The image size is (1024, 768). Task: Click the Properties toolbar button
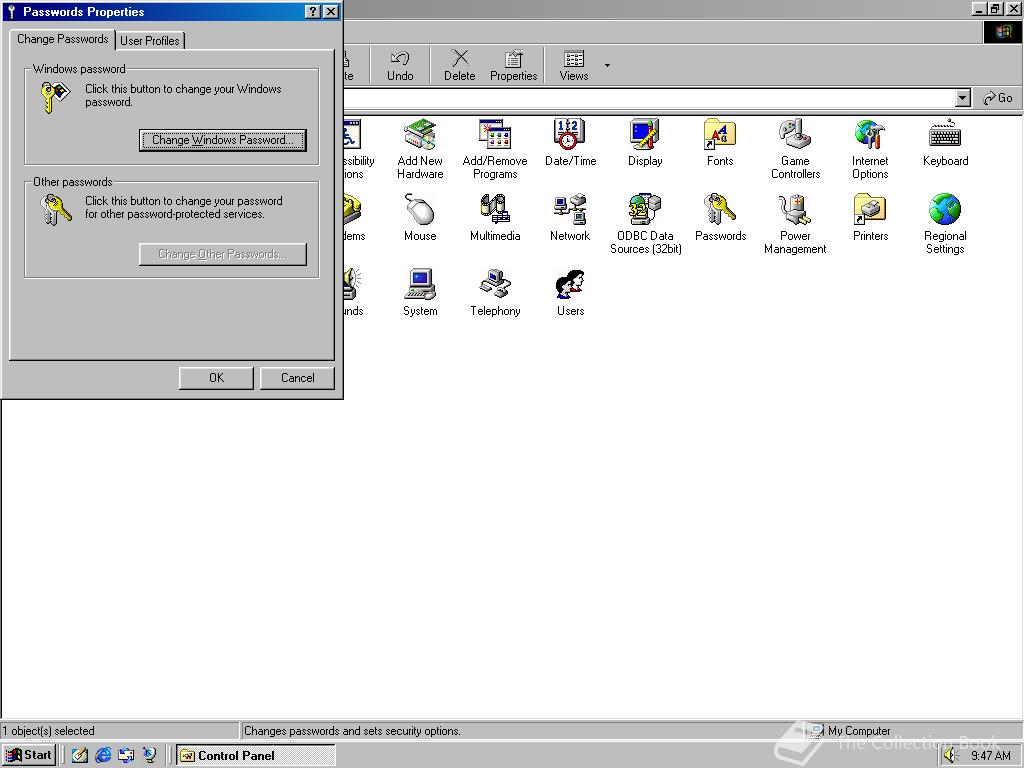(x=513, y=66)
